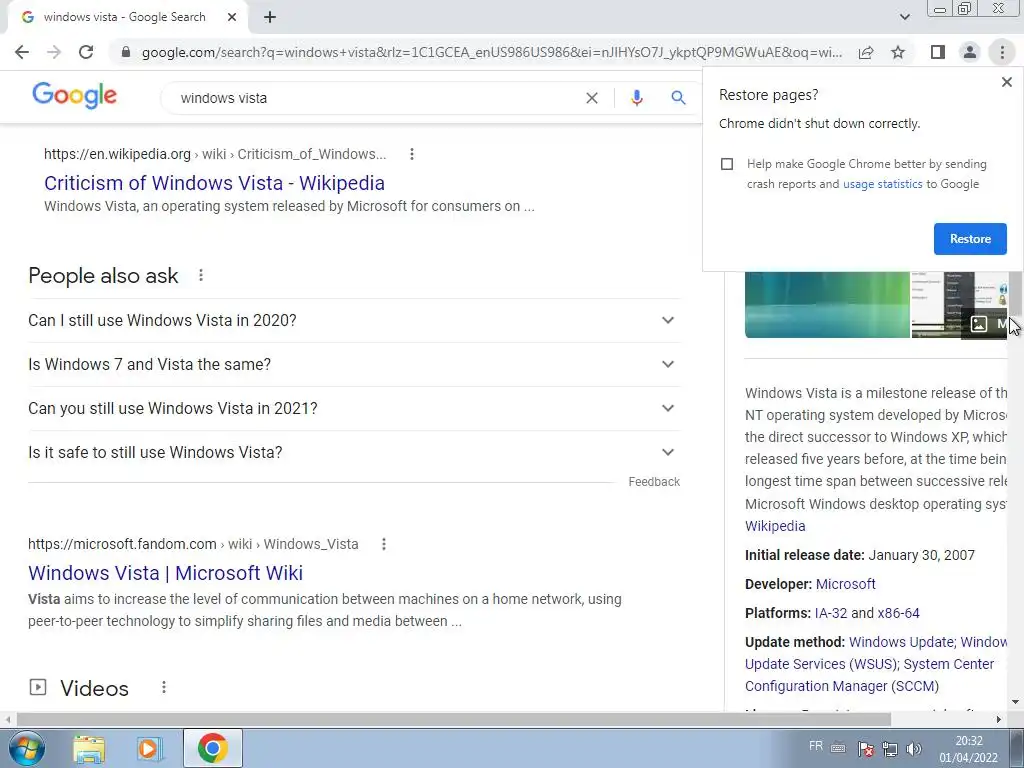The height and width of the screenshot is (768, 1024).
Task: Open the volume control in tray
Action: (x=914, y=749)
